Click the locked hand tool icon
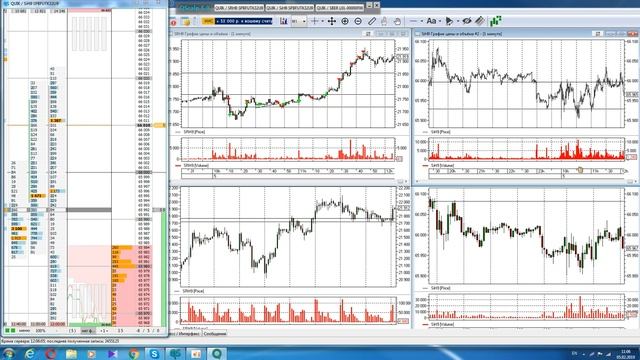 [384, 21]
